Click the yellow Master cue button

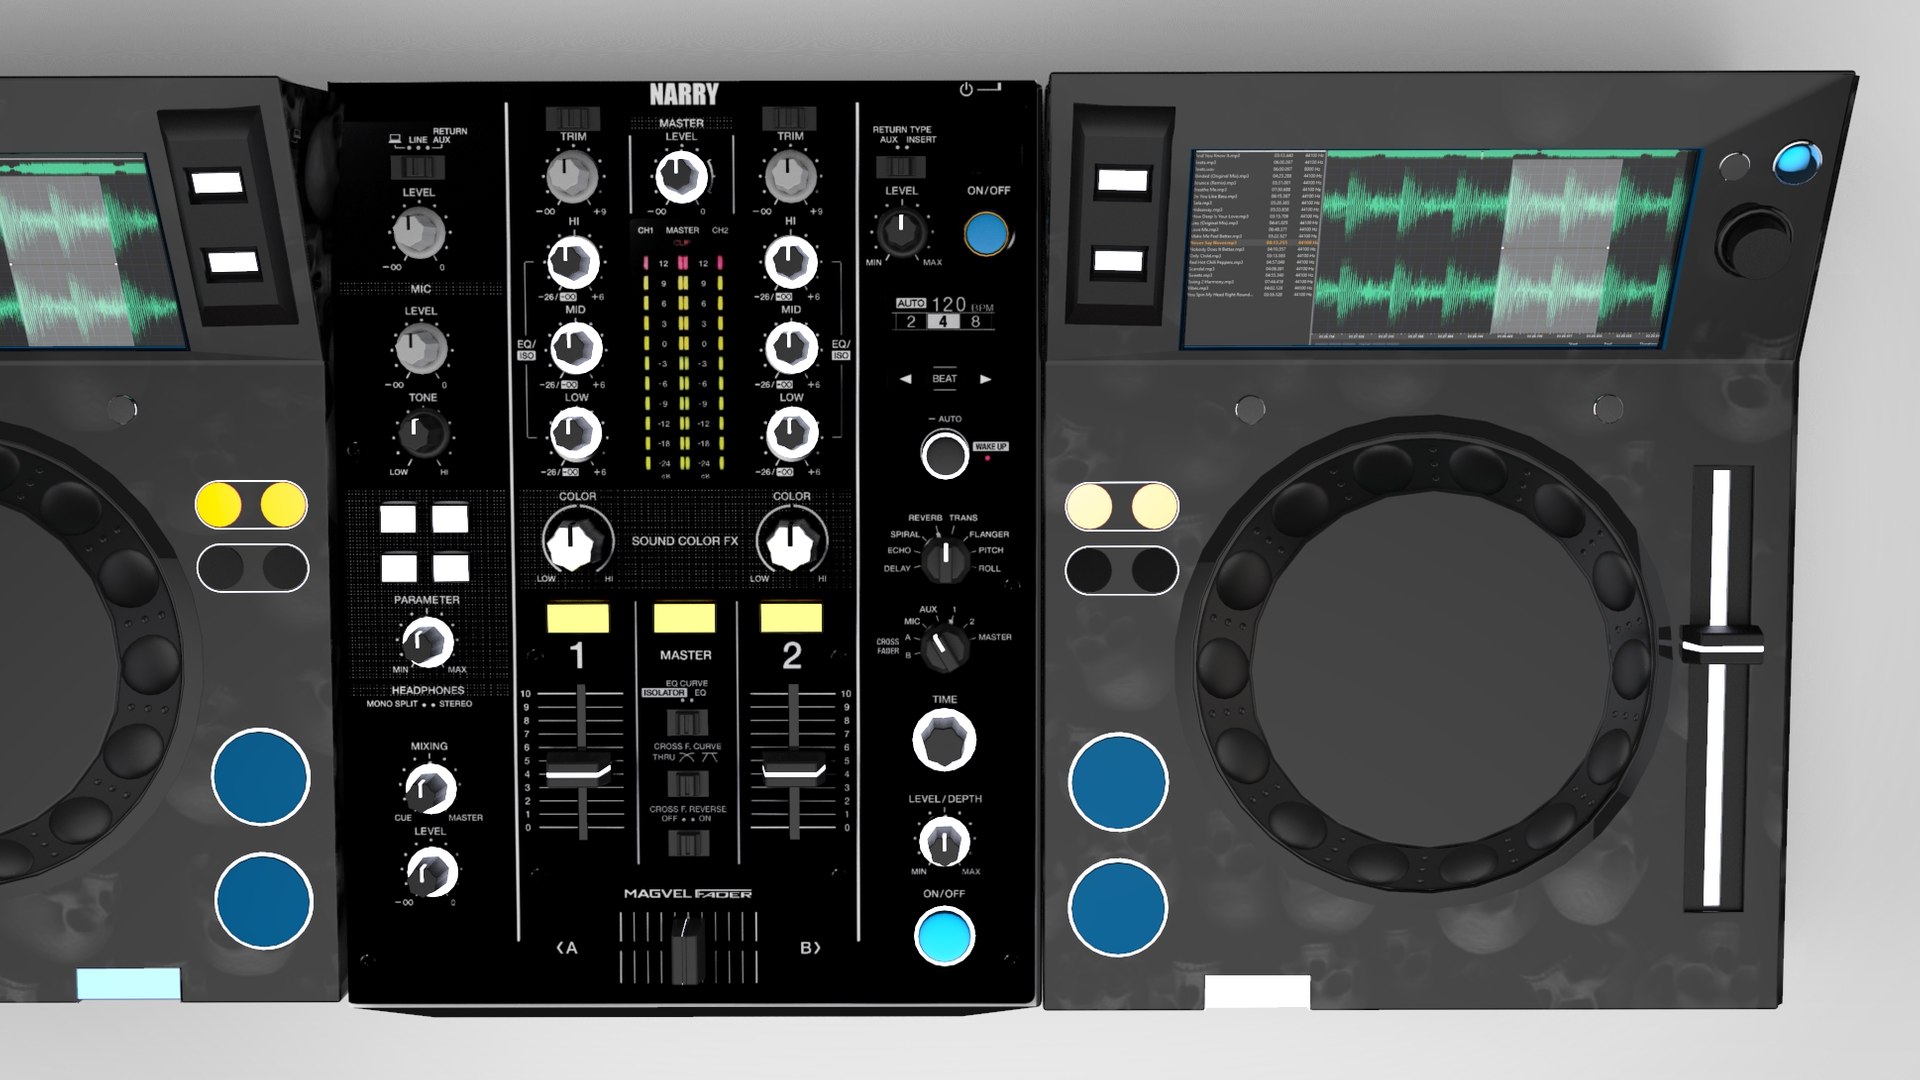pyautogui.click(x=685, y=618)
